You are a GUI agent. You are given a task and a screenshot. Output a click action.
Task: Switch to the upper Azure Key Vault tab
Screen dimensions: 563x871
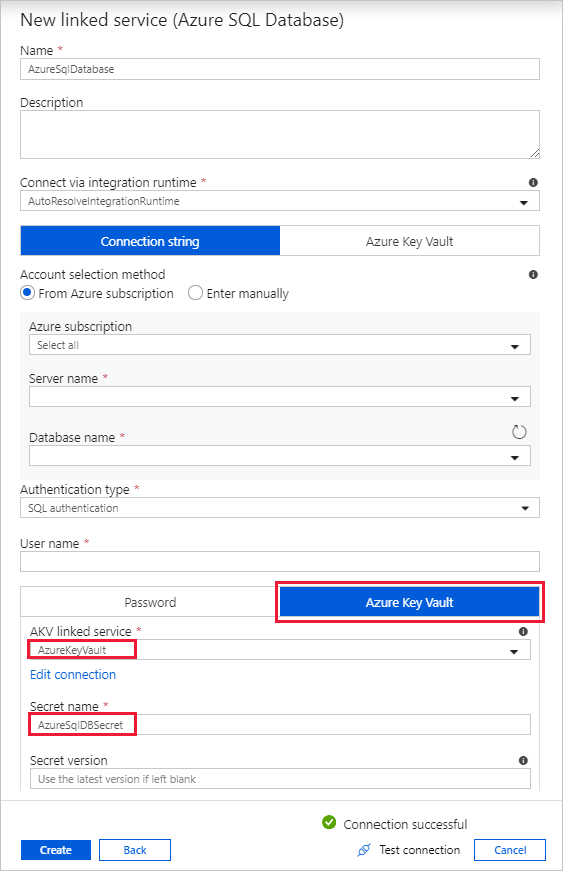tap(410, 241)
